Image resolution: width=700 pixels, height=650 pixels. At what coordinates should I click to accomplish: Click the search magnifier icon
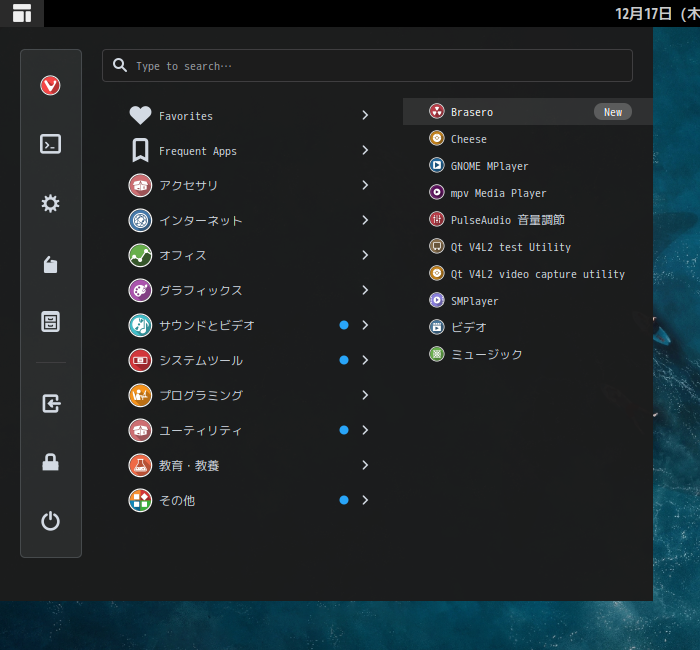coord(120,65)
